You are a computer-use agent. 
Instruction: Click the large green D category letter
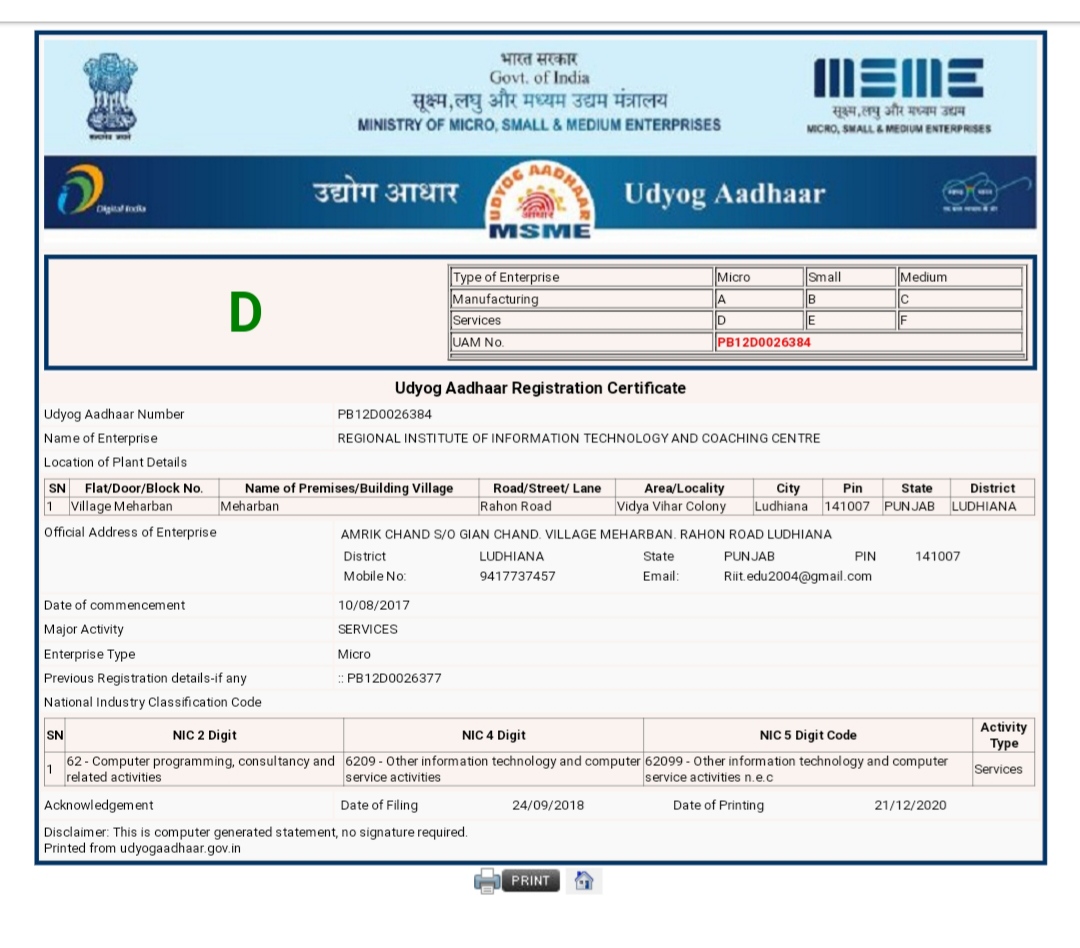coord(244,313)
